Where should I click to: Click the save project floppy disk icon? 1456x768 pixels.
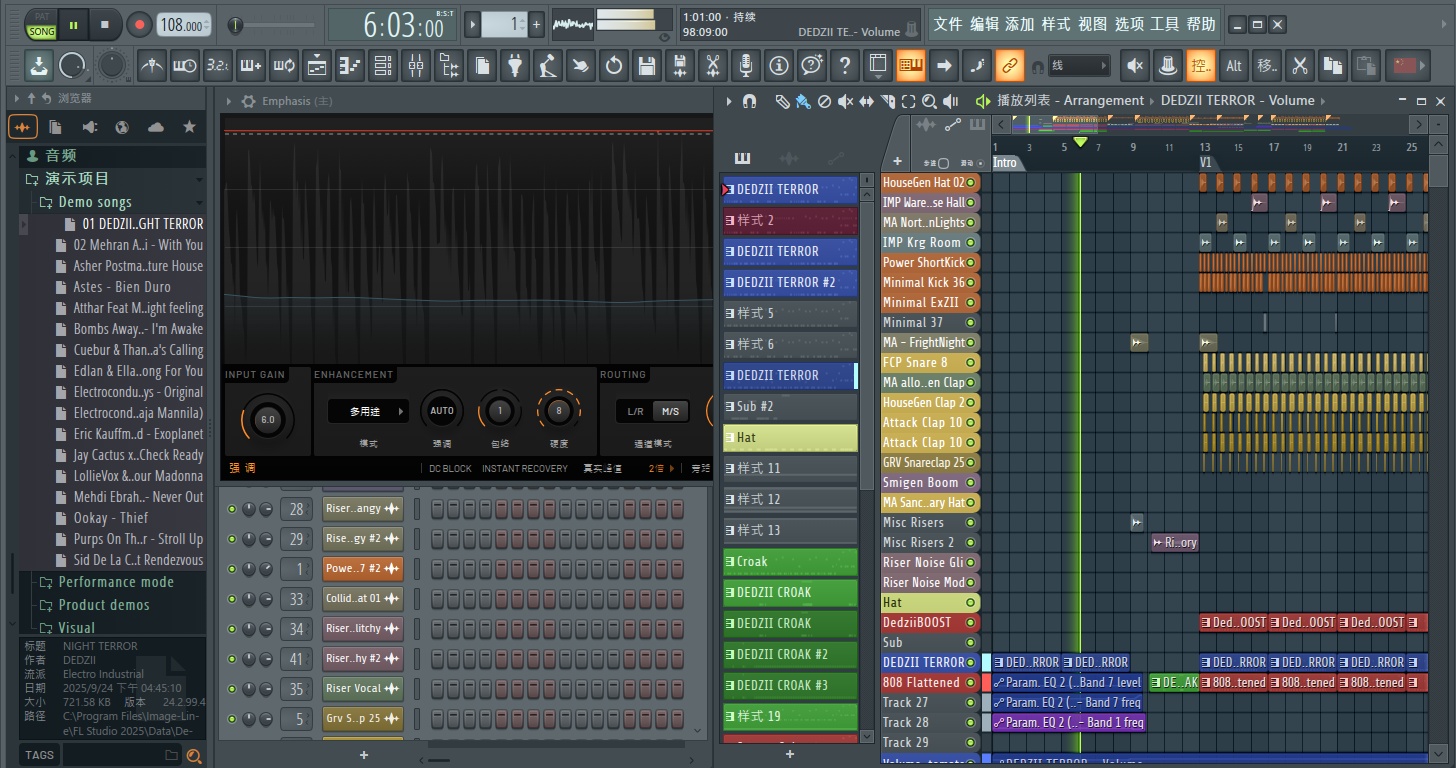tap(647, 66)
